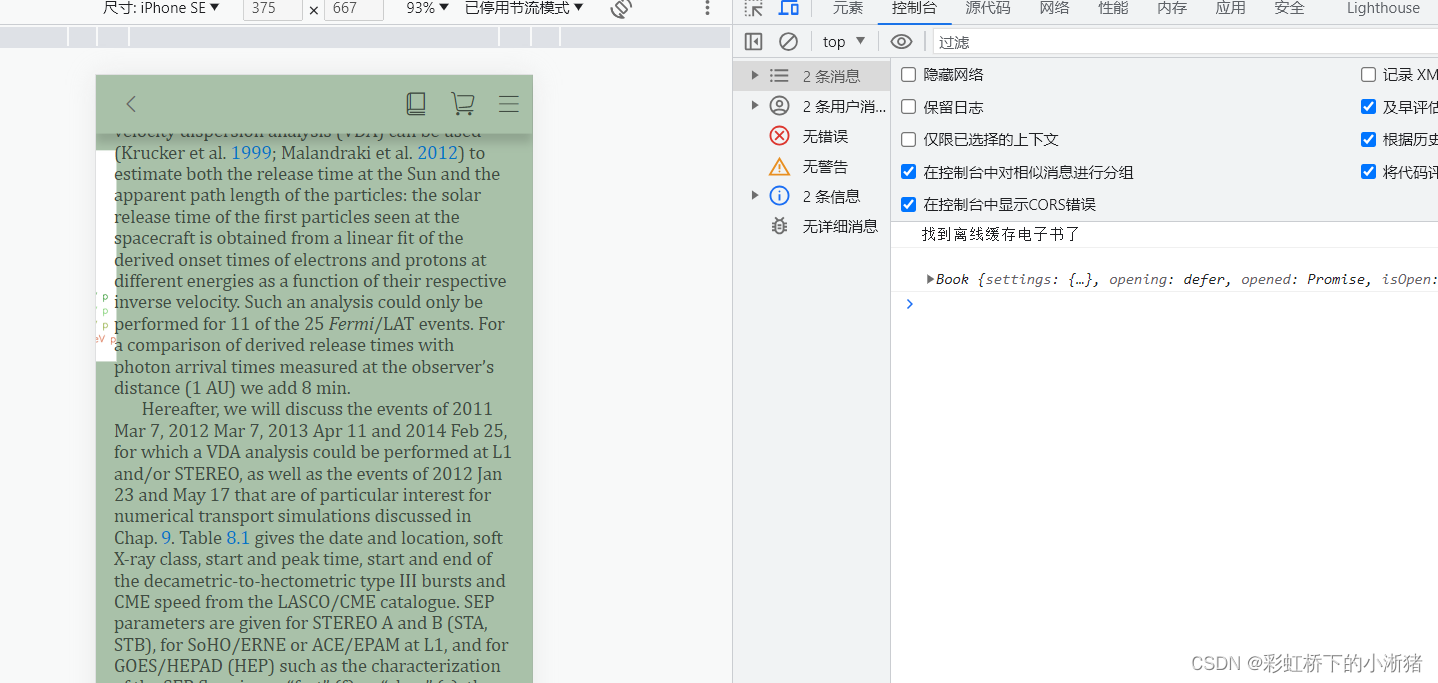
Task: Open the 已停用节流模式 throttling dropdown
Action: [x=524, y=8]
